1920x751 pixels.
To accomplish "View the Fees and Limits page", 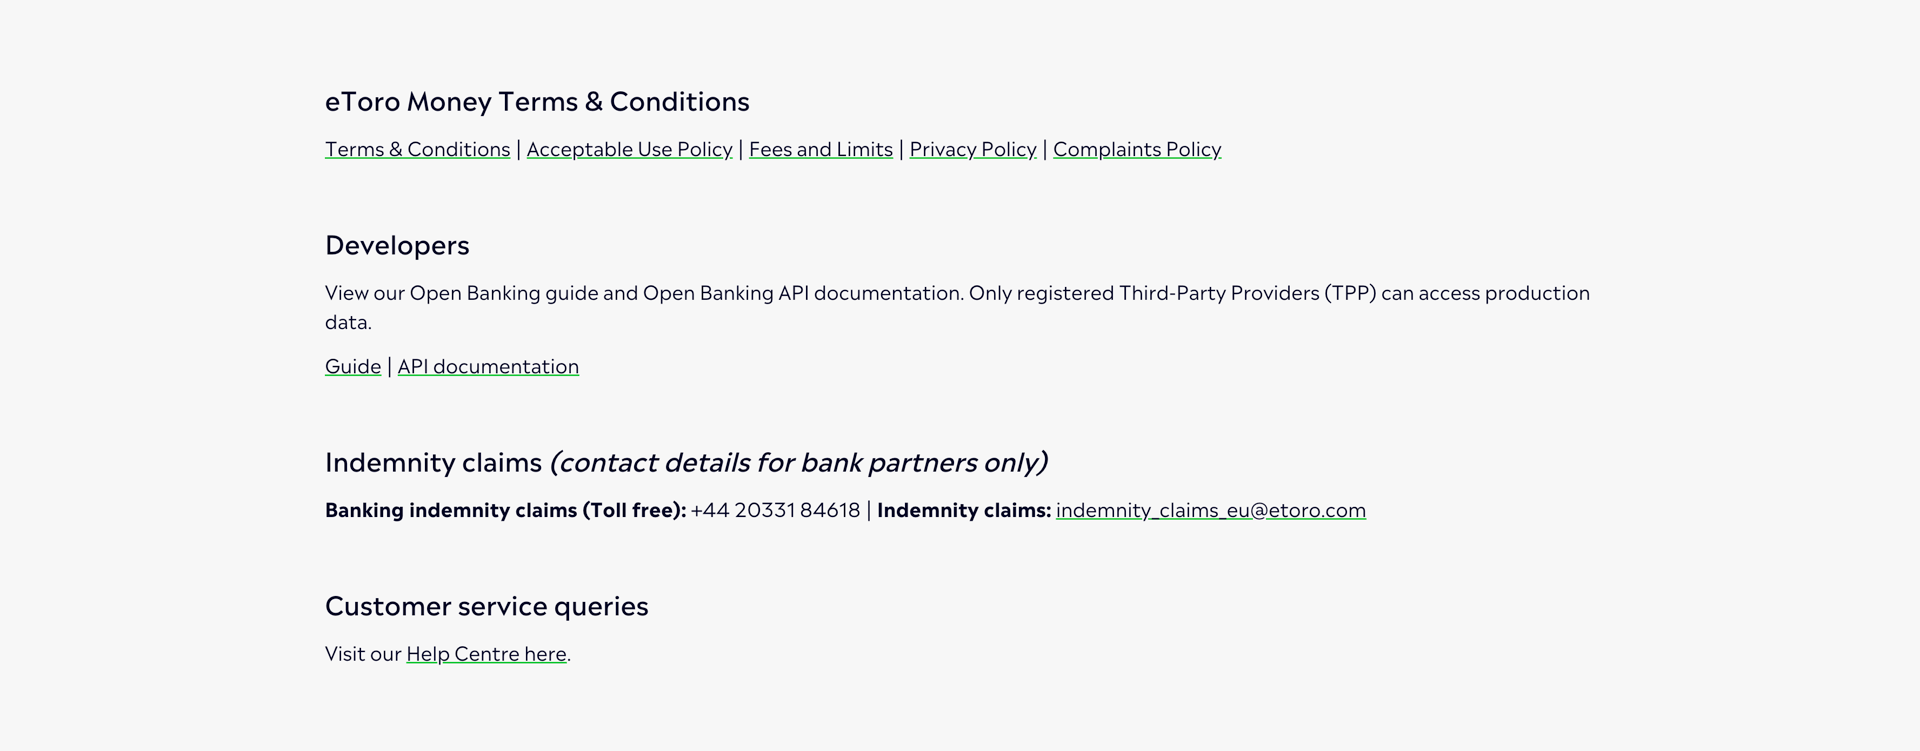I will (x=821, y=149).
